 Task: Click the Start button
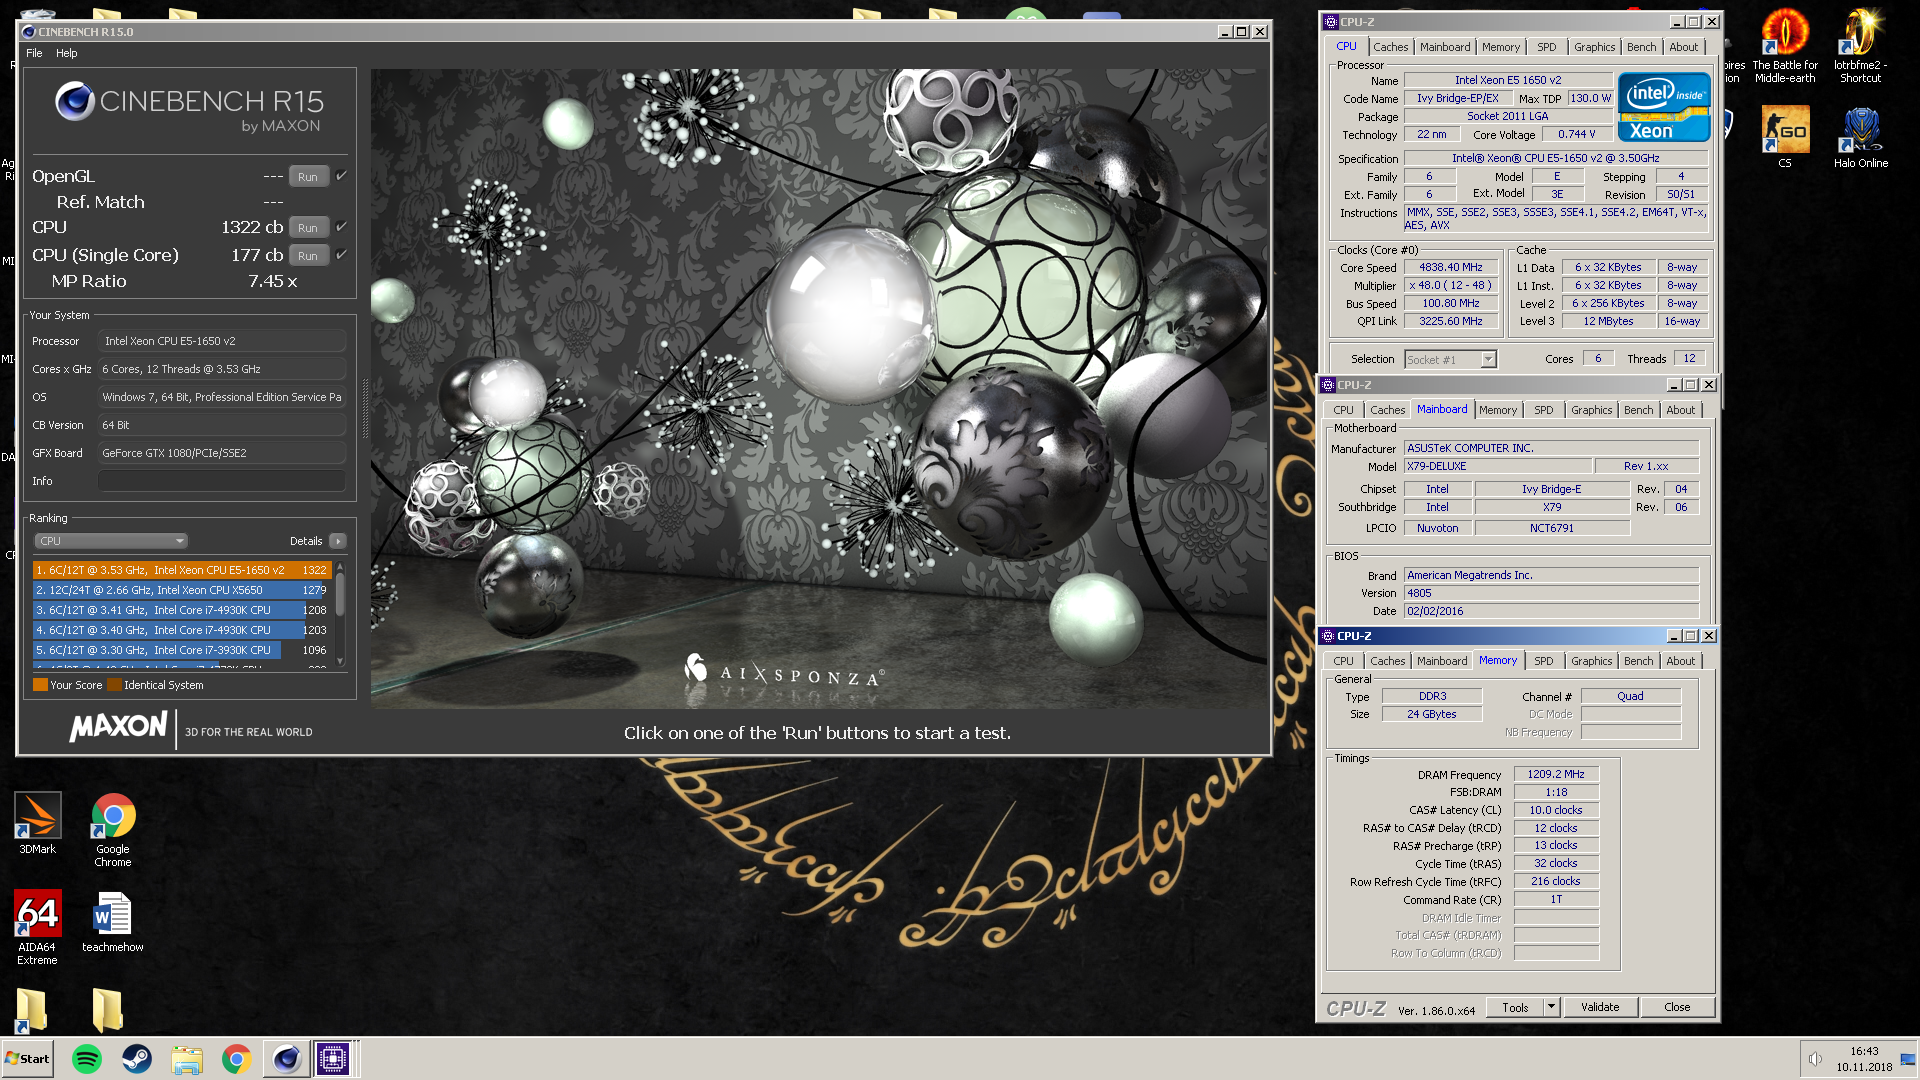[27, 1058]
